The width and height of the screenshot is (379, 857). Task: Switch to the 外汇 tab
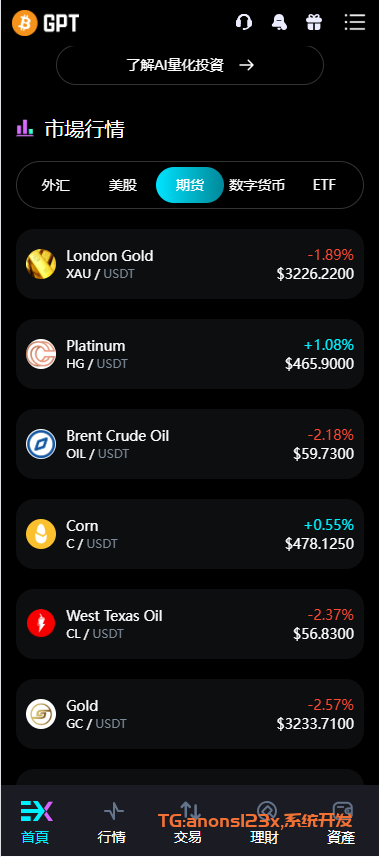point(56,185)
